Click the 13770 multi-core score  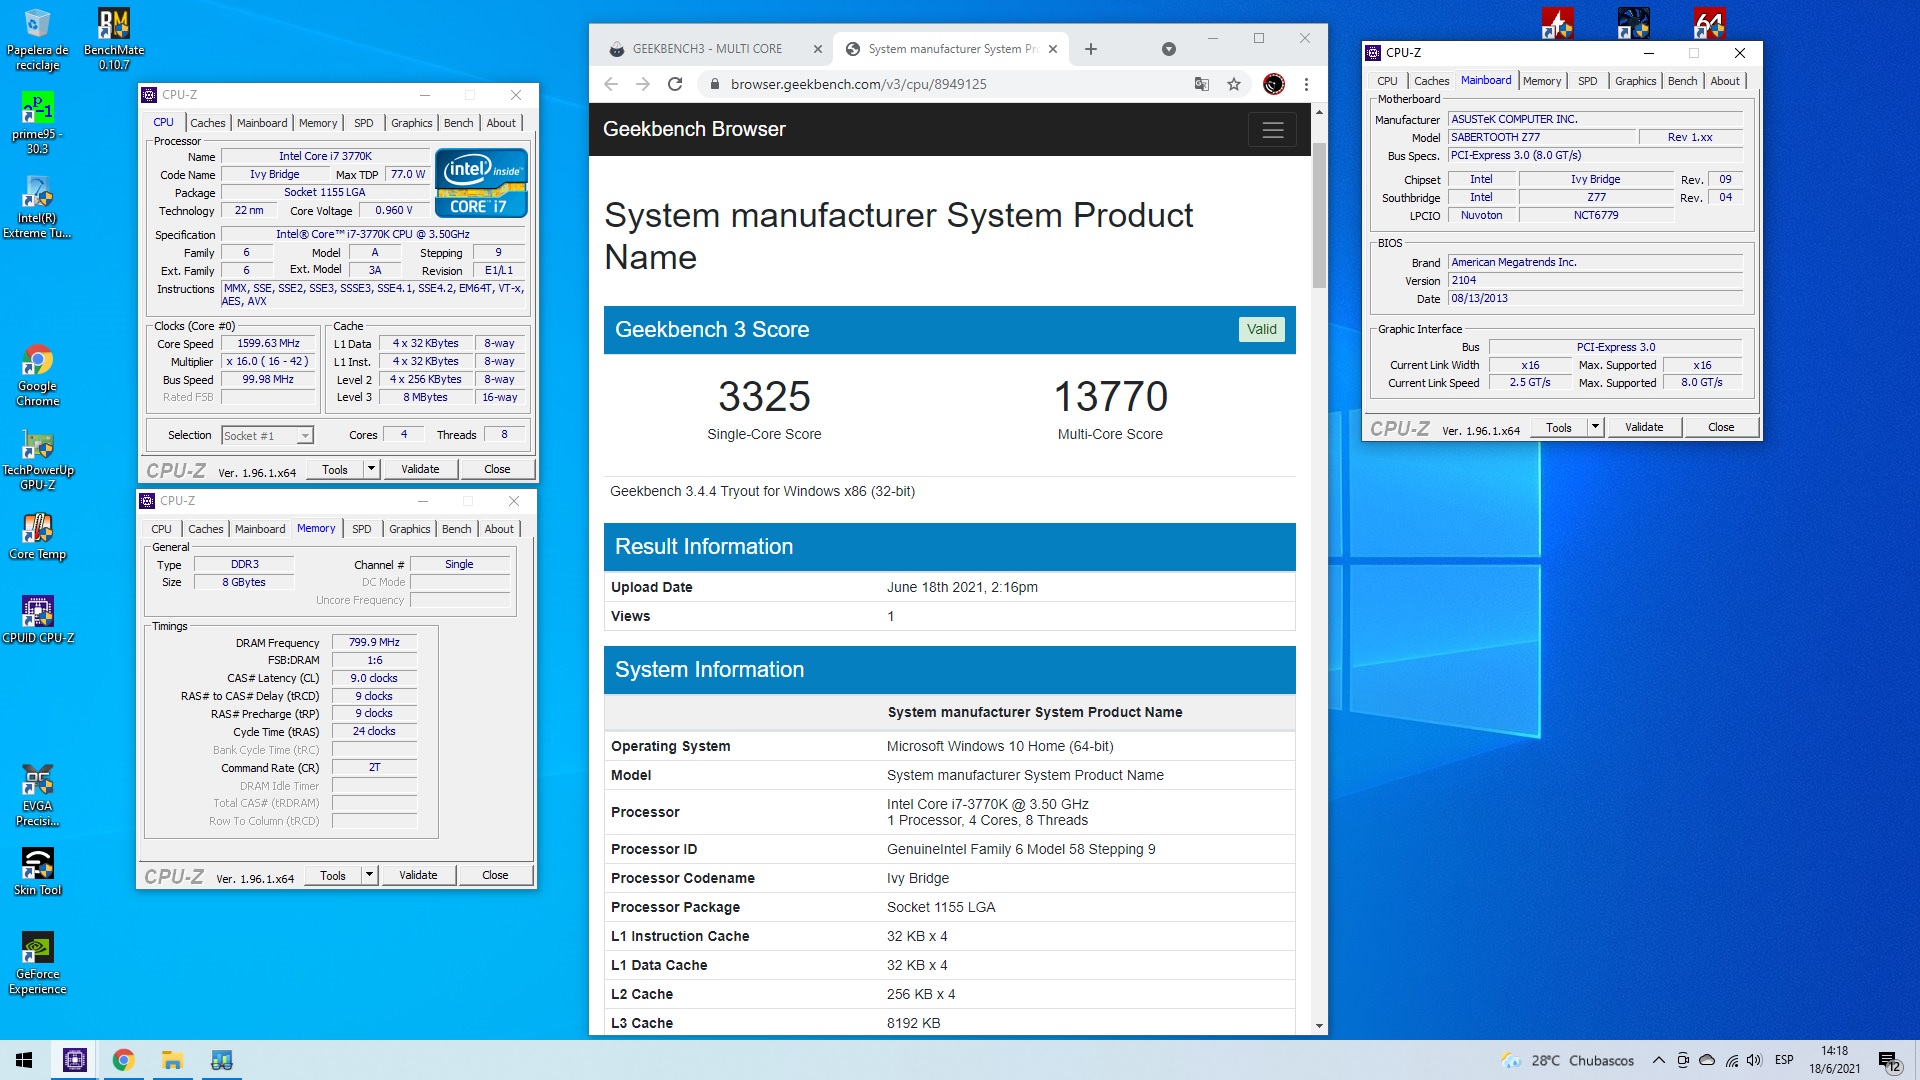[1110, 397]
